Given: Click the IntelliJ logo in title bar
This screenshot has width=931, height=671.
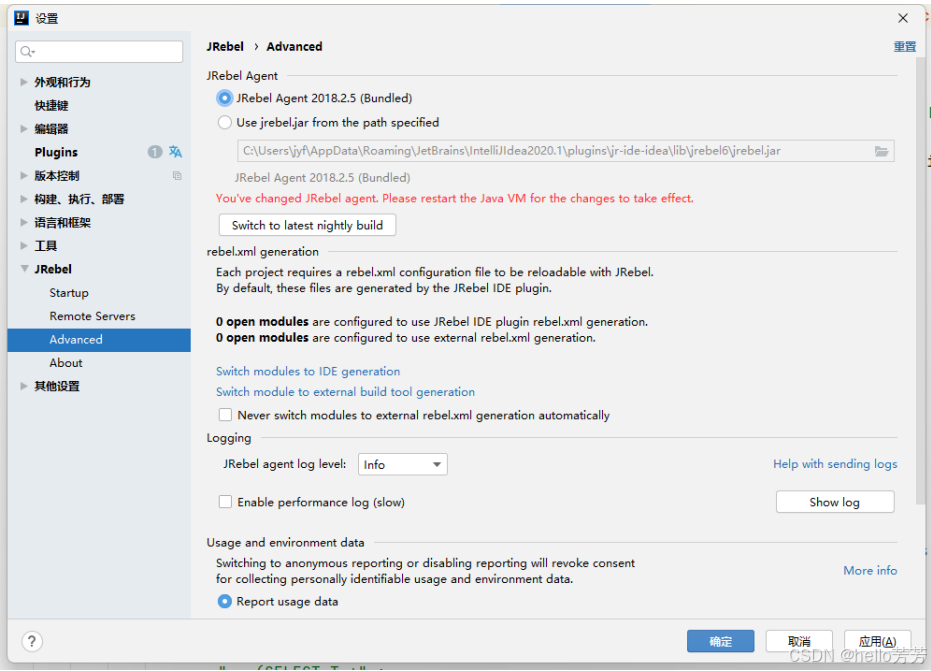Looking at the screenshot, I should pyautogui.click(x=21, y=18).
